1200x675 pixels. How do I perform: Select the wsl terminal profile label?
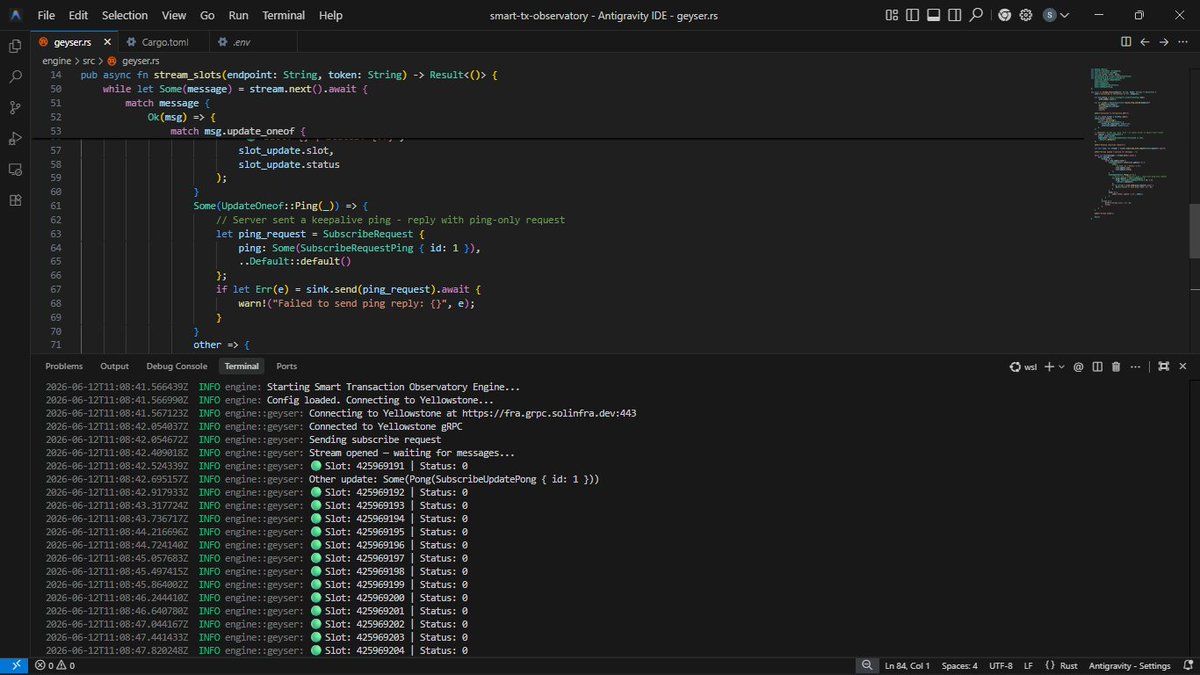click(1023, 367)
